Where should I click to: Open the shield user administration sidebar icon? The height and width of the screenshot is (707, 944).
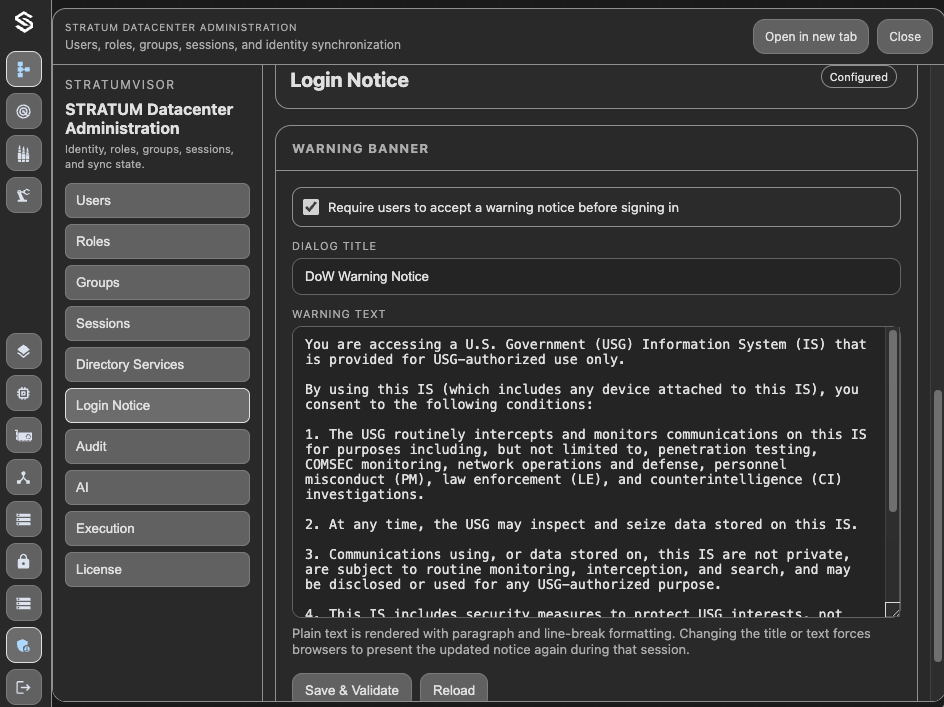[24, 646]
